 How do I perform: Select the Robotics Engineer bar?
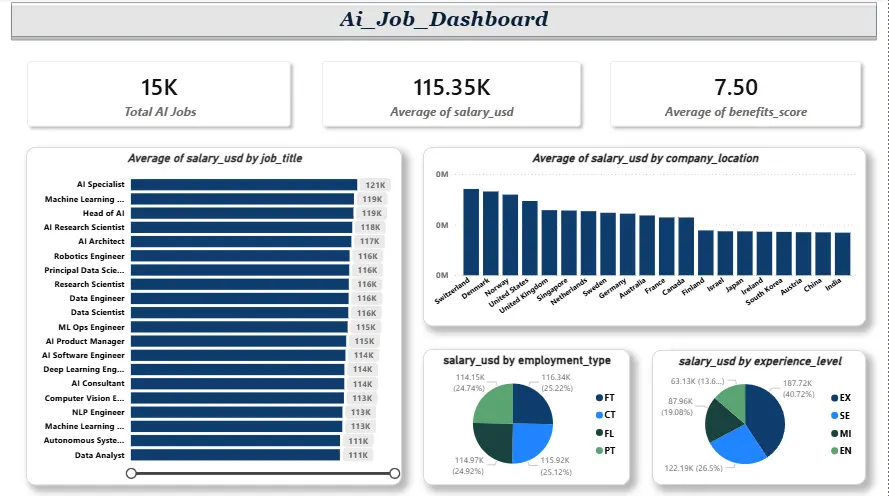(240, 256)
